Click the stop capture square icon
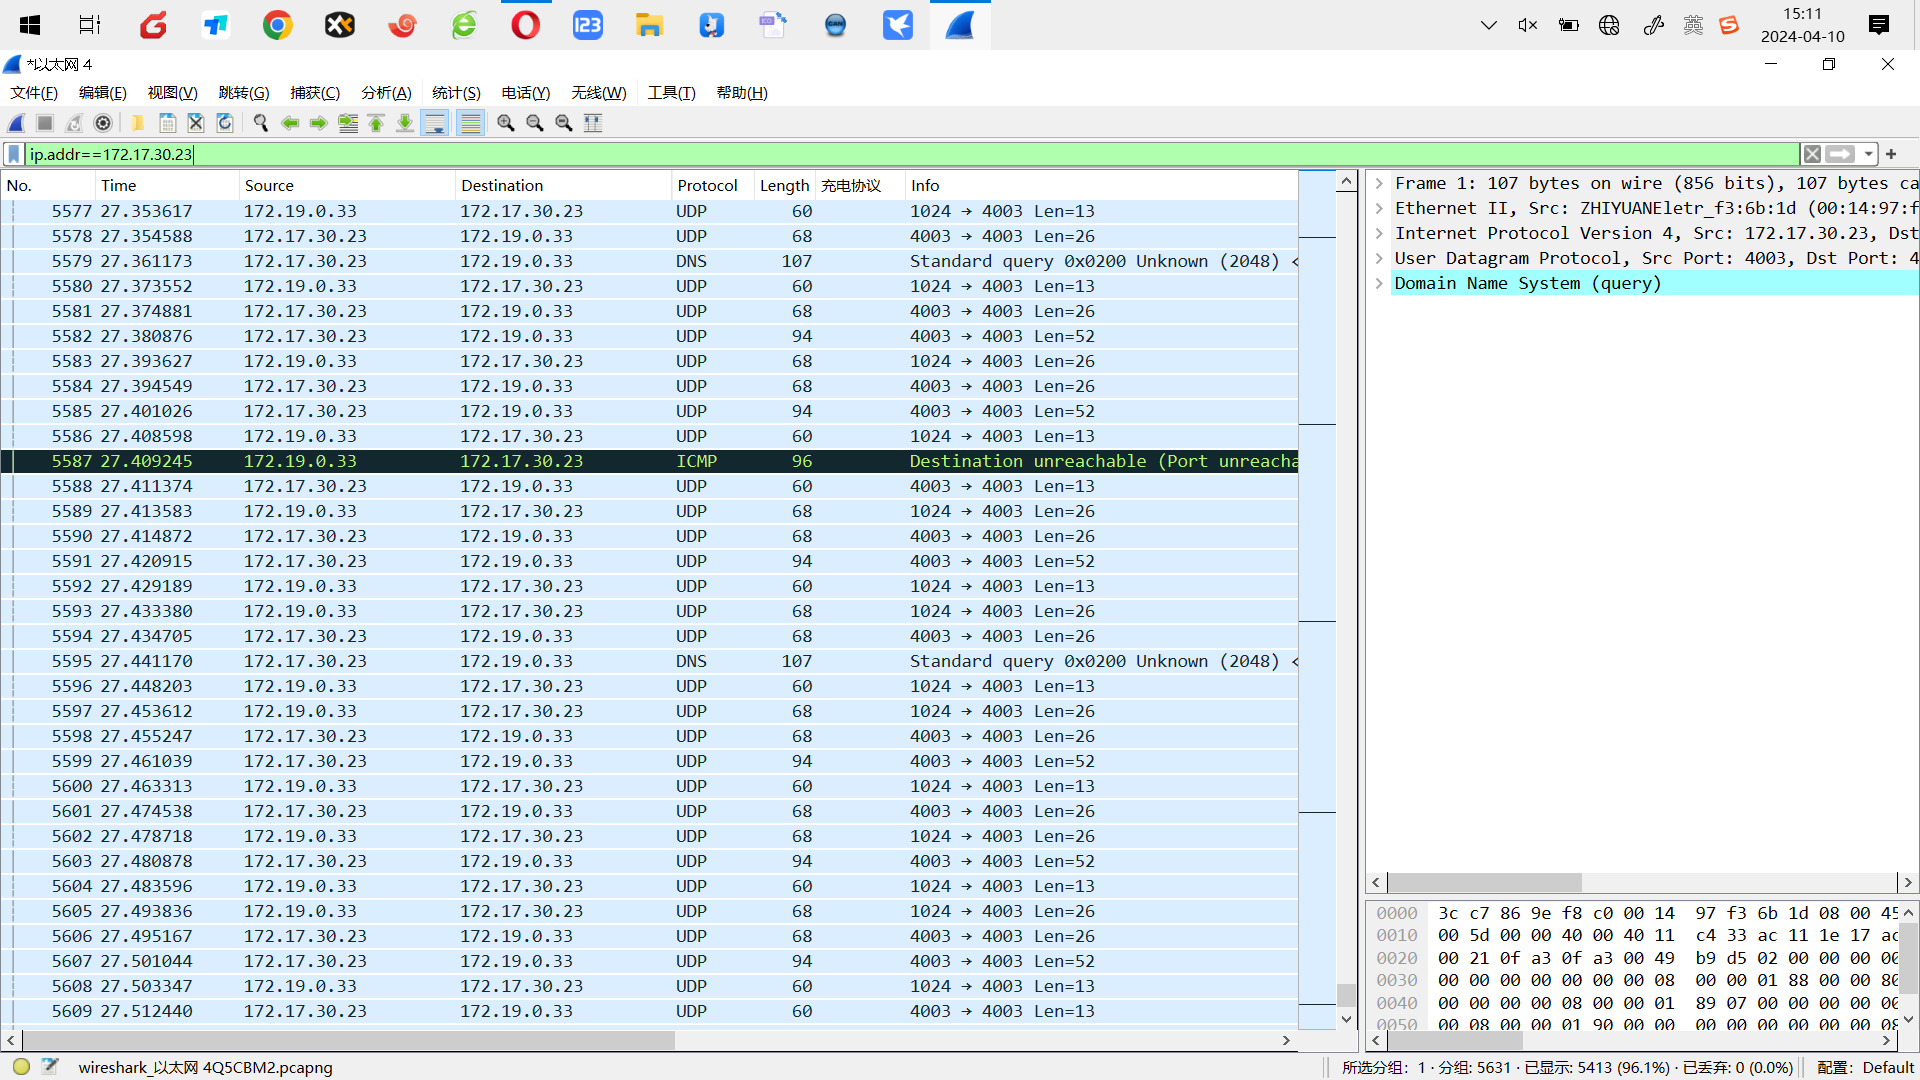Screen dimensions: 1920x1080 point(44,123)
